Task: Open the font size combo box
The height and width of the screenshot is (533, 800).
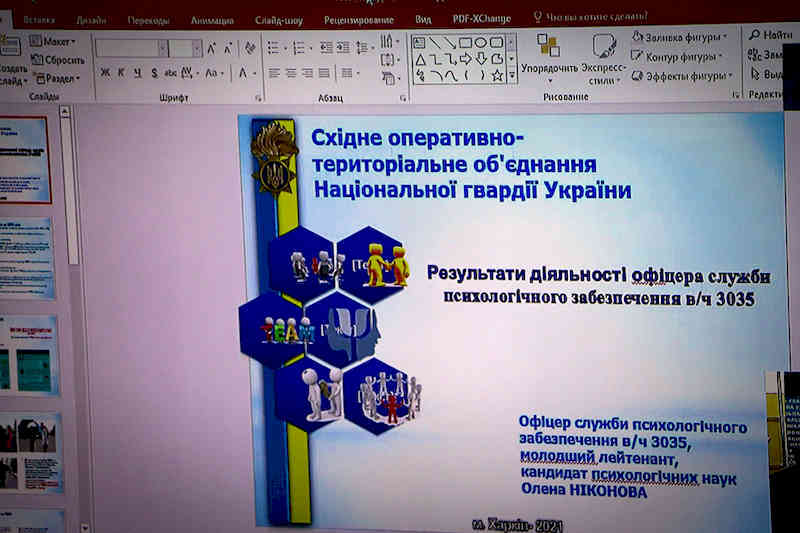Action: pyautogui.click(x=185, y=49)
